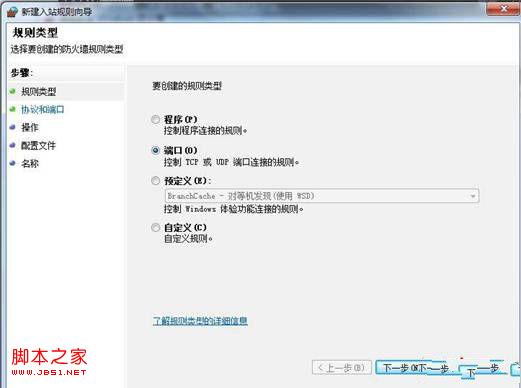Select the 操作 step in sidebar
521x388 pixels.
pyautogui.click(x=30, y=127)
